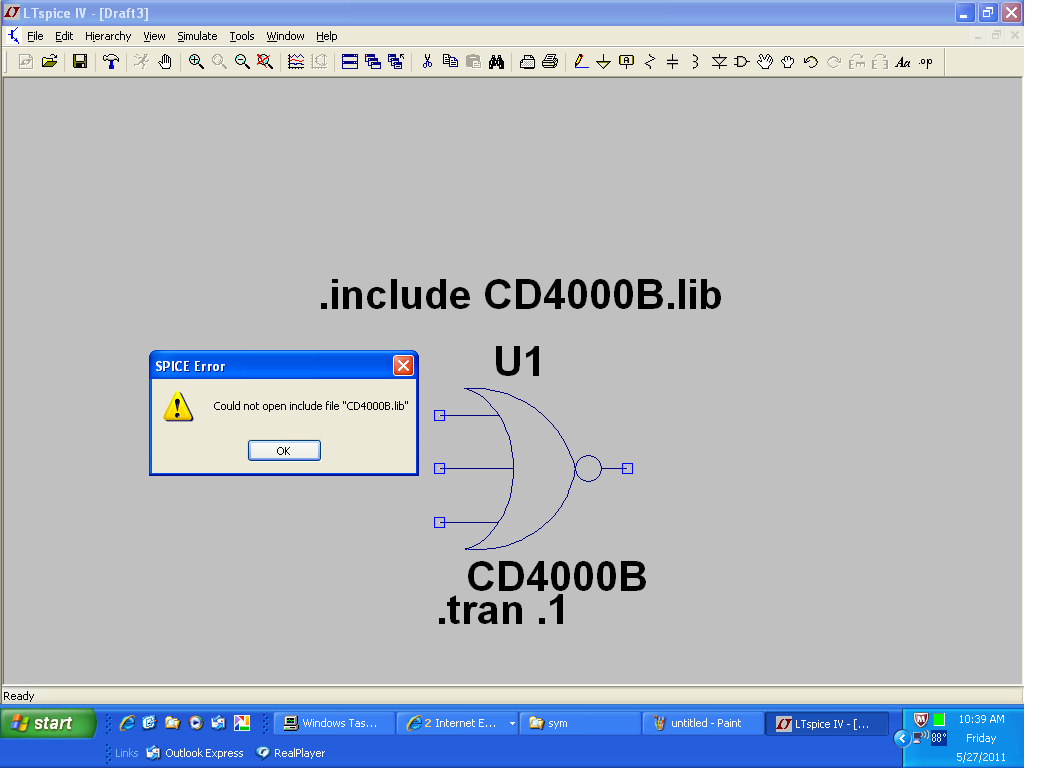
Task: Open the Tools menu
Action: (x=242, y=36)
